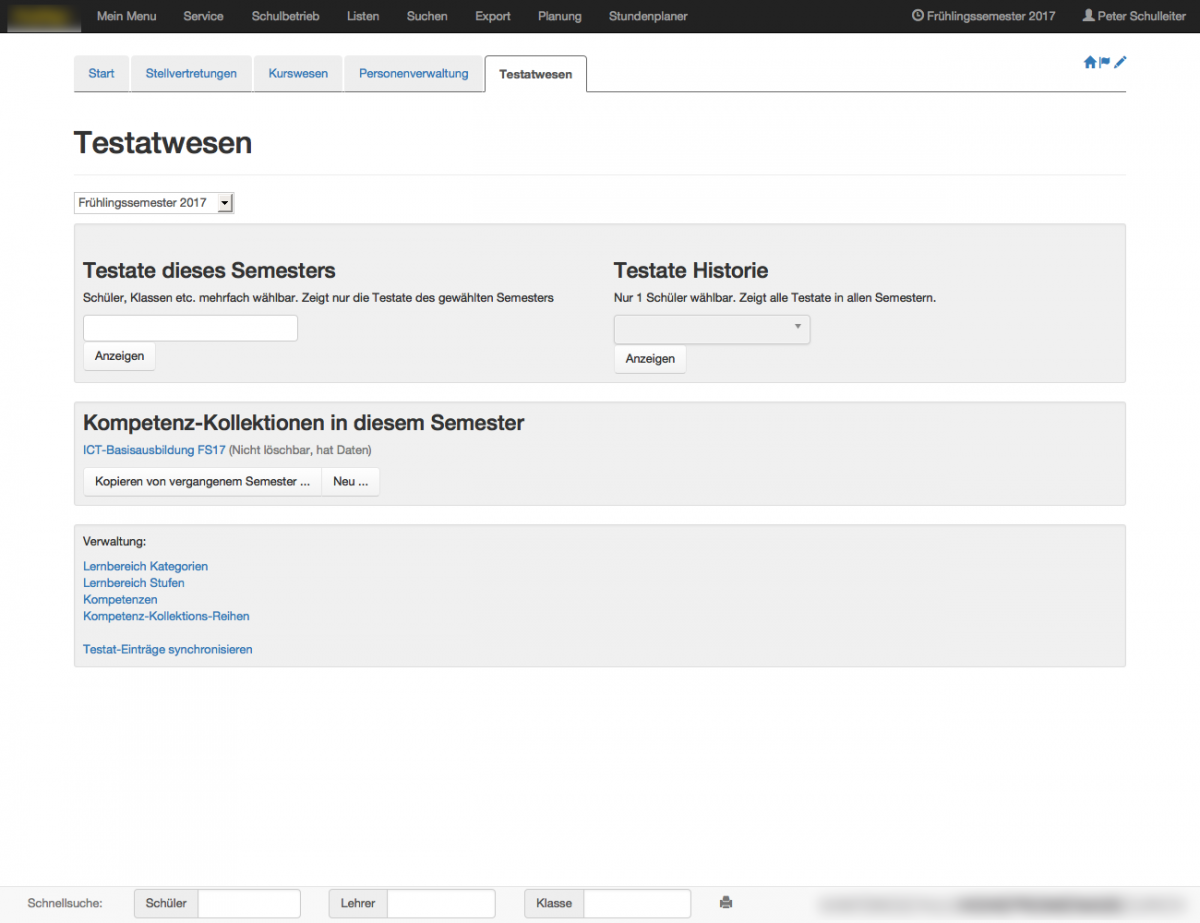Click the printer icon in bottom bar
The image size is (1200, 923).
726,903
